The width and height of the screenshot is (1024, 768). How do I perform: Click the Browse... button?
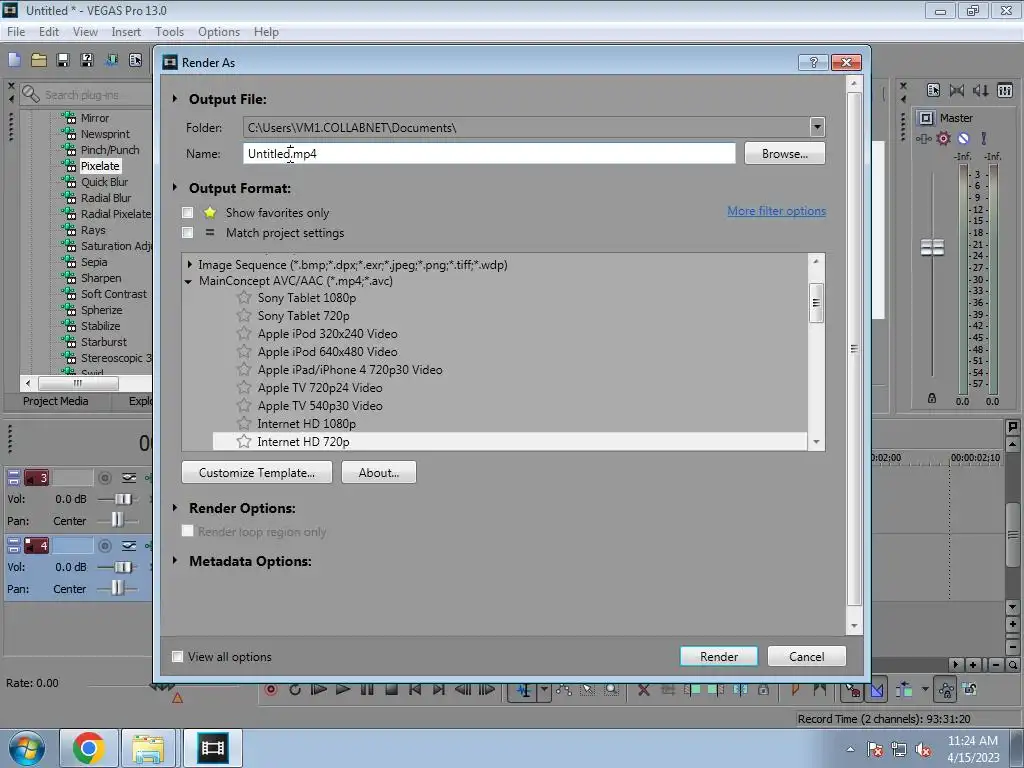coord(784,153)
